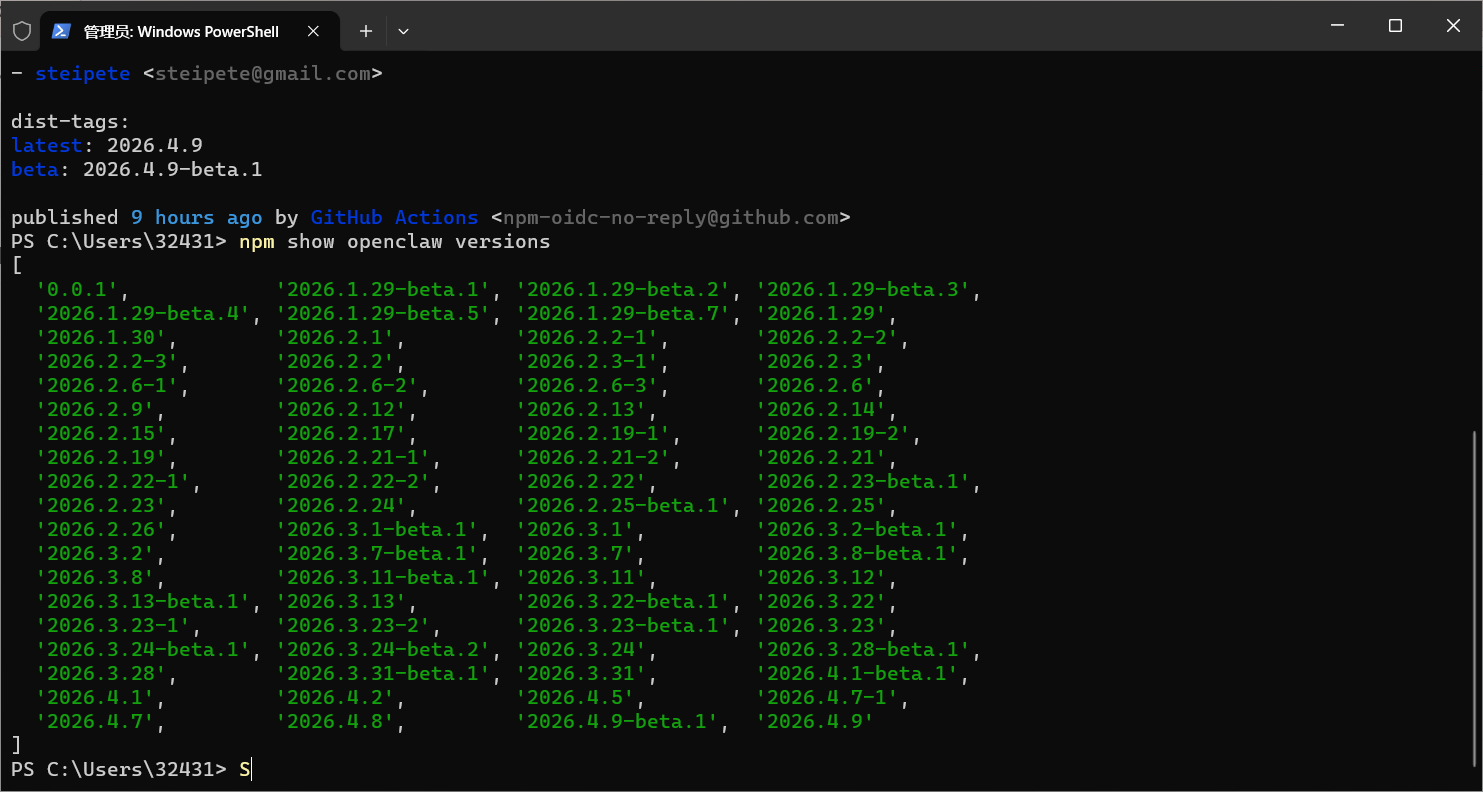This screenshot has width=1483, height=792.
Task: Click the last '2026.4.9' version entry
Action: (x=814, y=721)
